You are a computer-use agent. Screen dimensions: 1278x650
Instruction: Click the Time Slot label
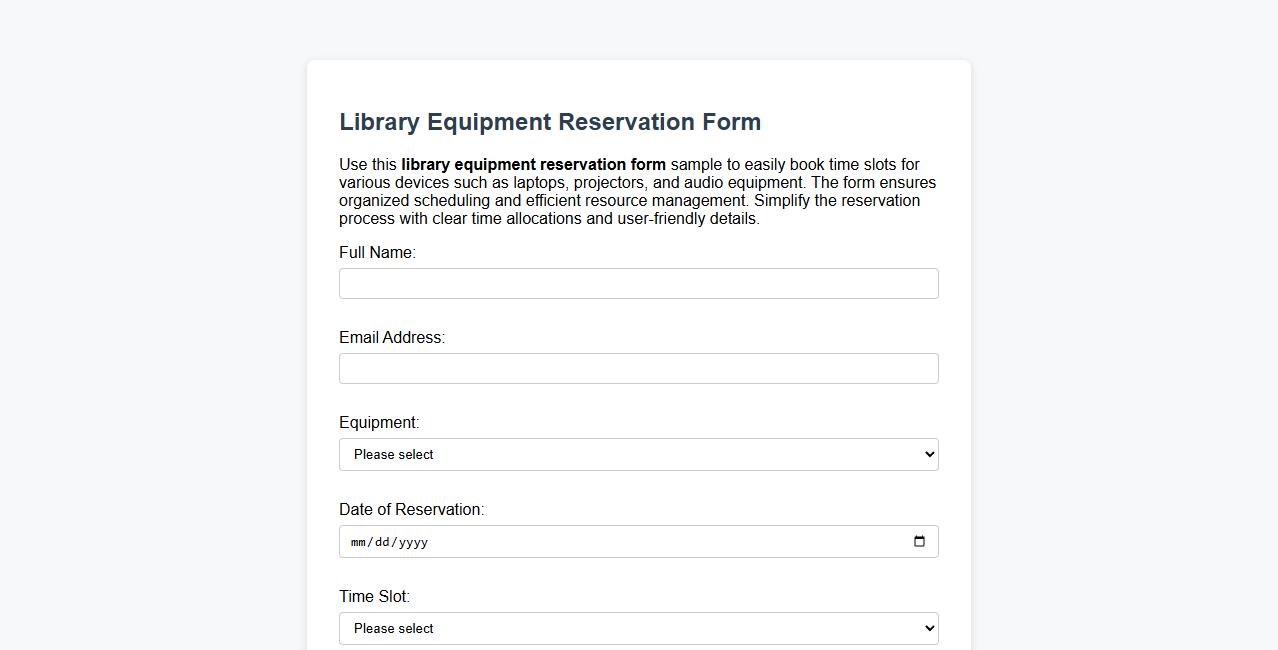click(x=374, y=596)
